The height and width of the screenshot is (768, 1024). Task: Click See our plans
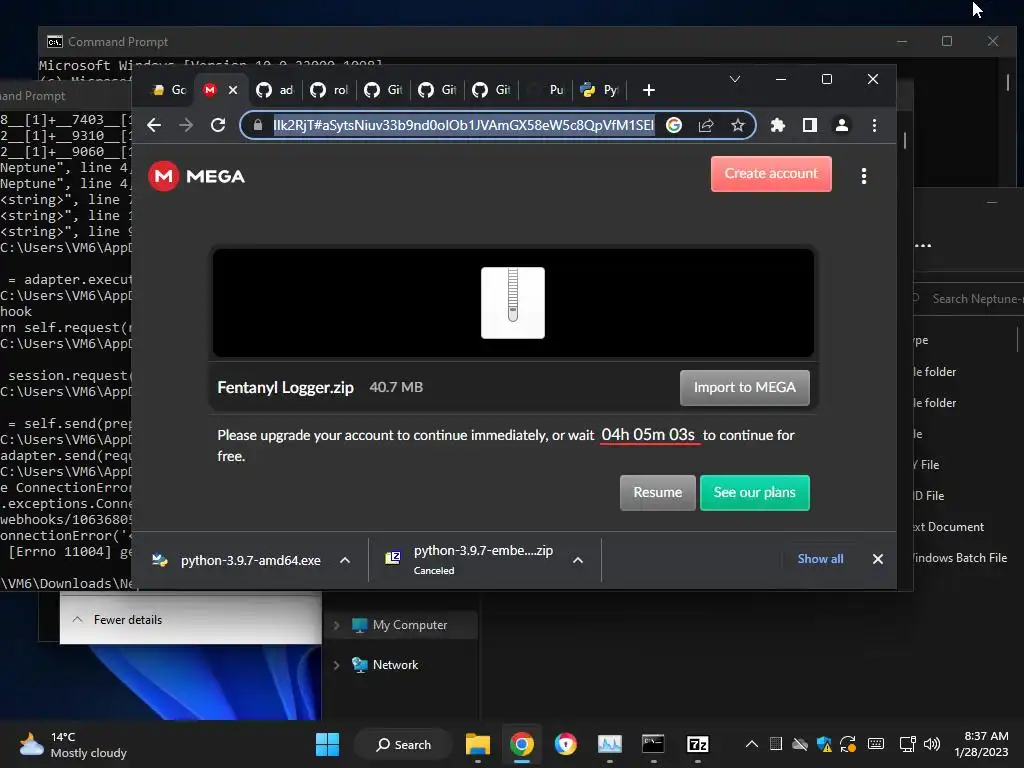pyautogui.click(x=754, y=493)
